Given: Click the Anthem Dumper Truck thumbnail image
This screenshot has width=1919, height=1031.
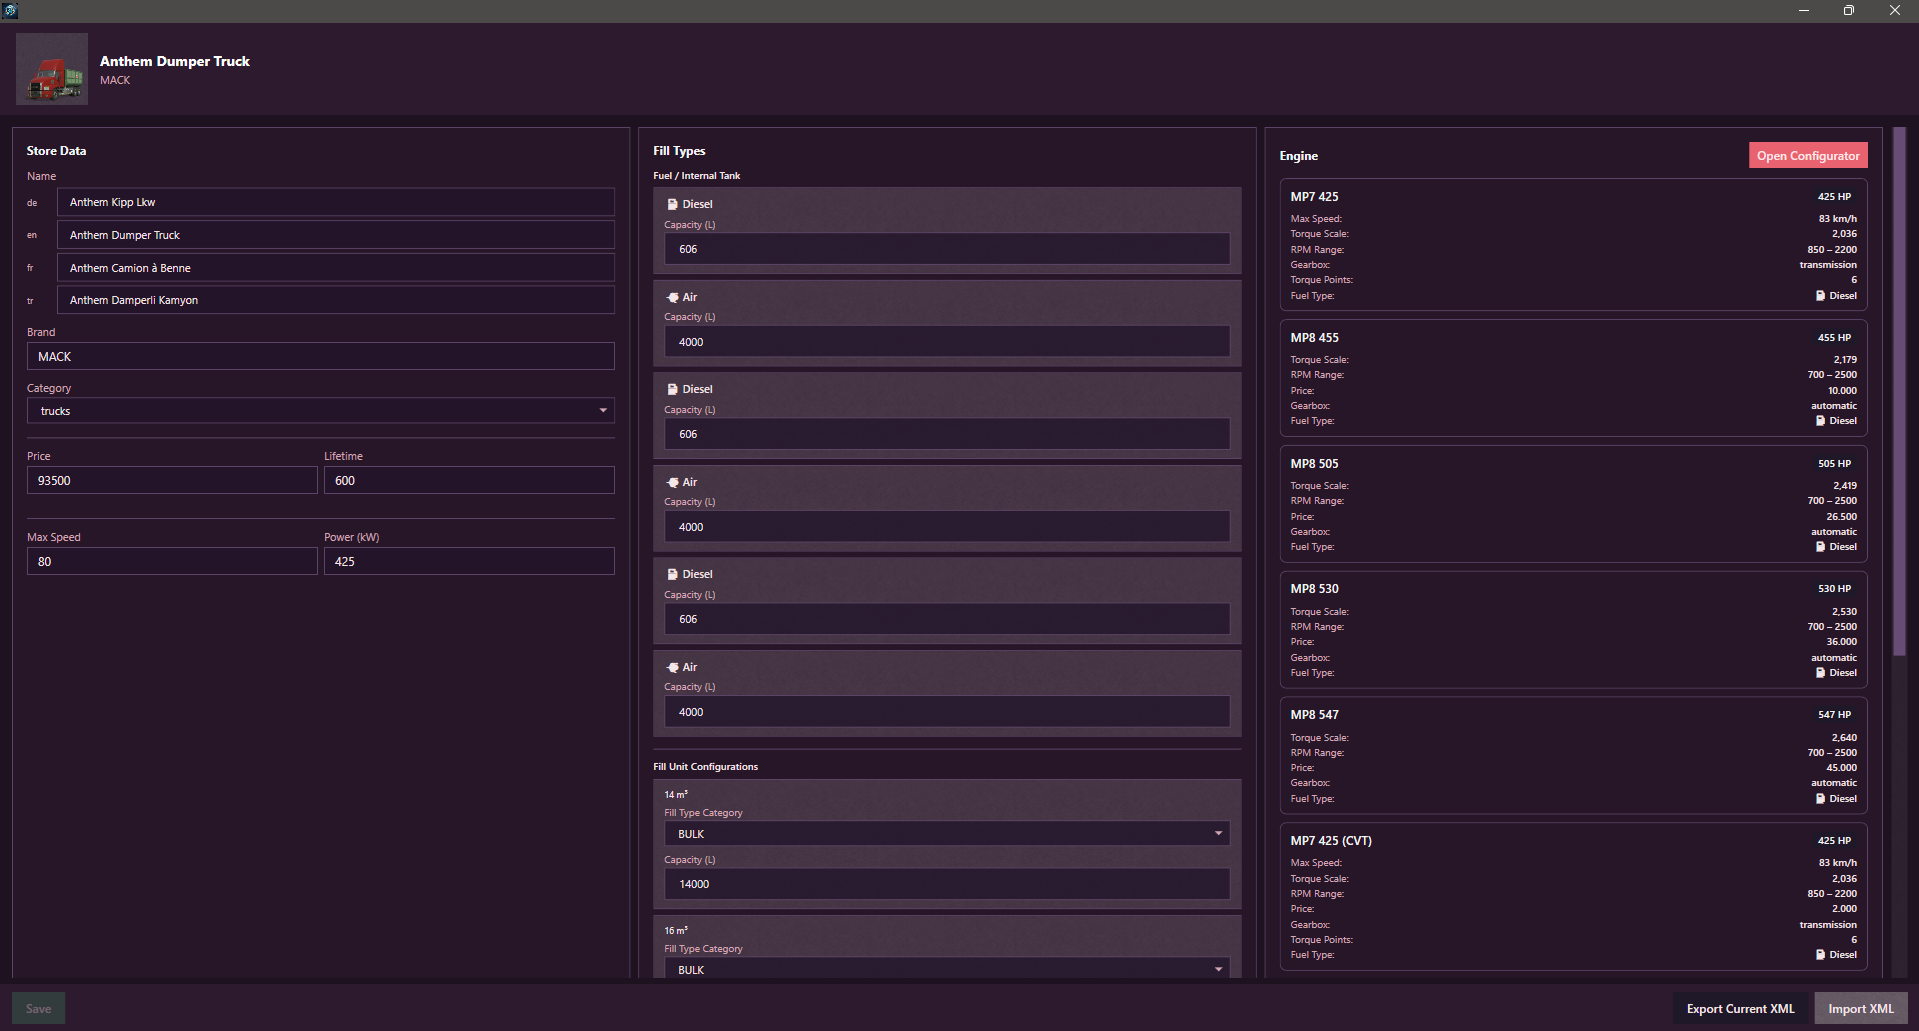Looking at the screenshot, I should (52, 69).
